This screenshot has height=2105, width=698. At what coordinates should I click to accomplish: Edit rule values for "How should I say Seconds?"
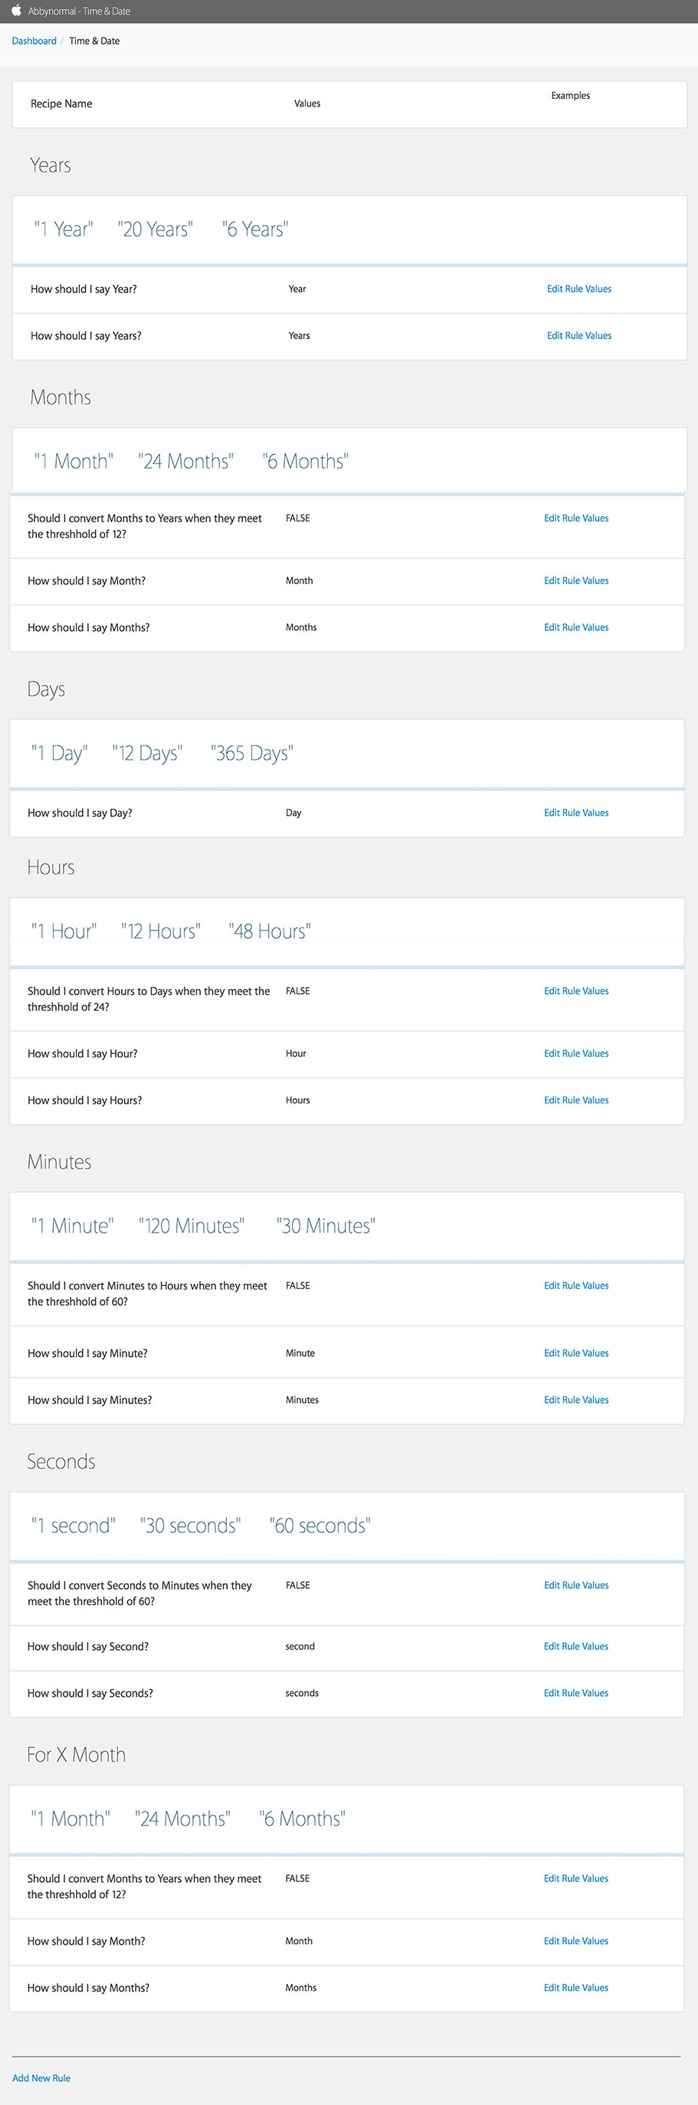pos(576,1693)
